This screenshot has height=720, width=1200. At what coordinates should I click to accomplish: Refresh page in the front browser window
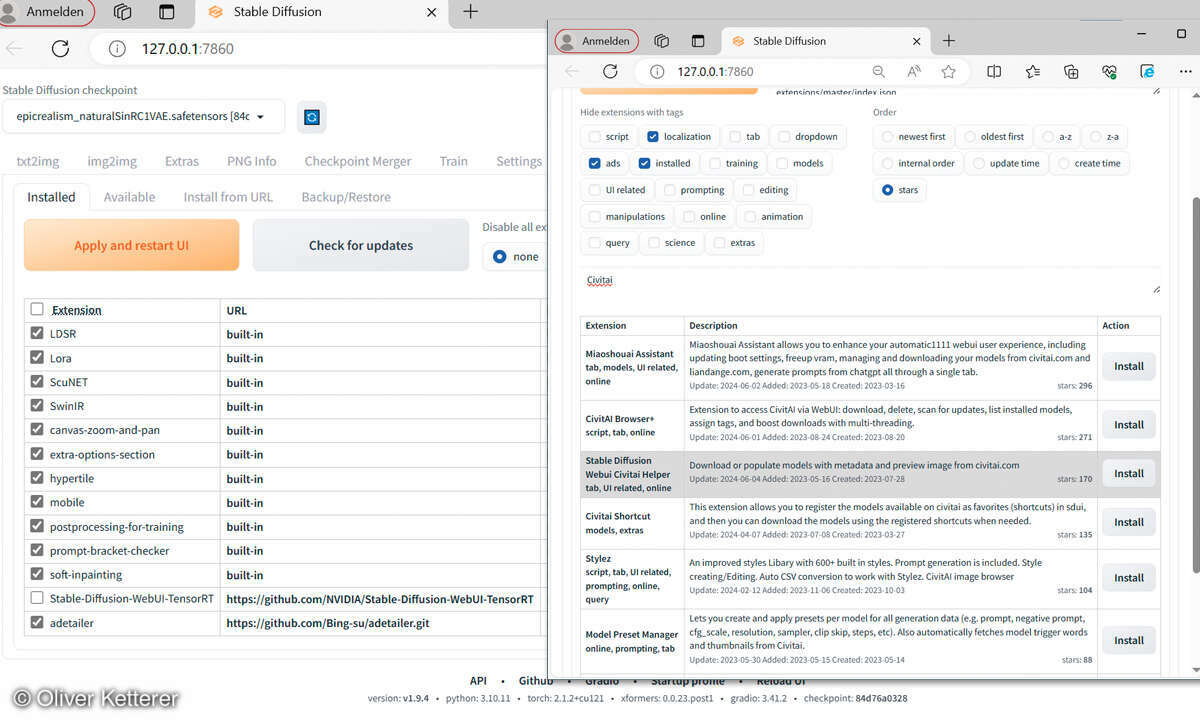click(610, 72)
